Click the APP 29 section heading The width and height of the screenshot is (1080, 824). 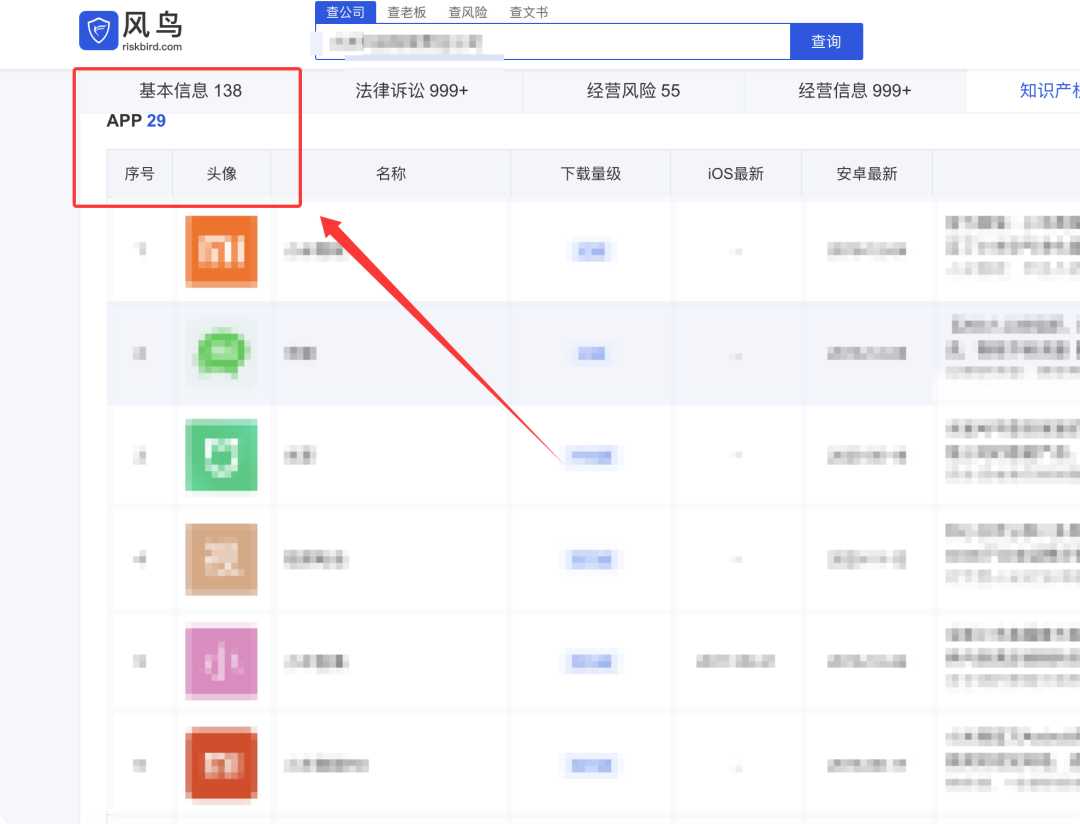(136, 121)
